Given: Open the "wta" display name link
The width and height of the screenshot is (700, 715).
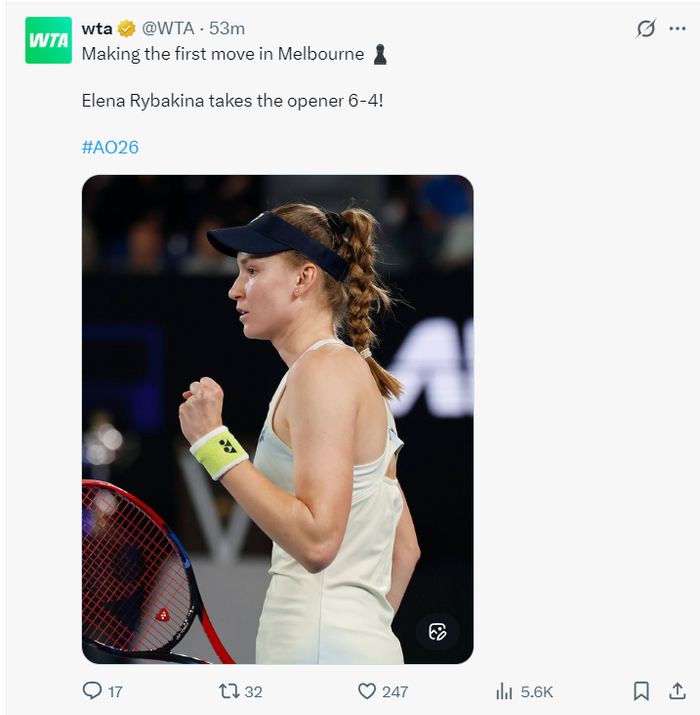Looking at the screenshot, I should coord(97,29).
